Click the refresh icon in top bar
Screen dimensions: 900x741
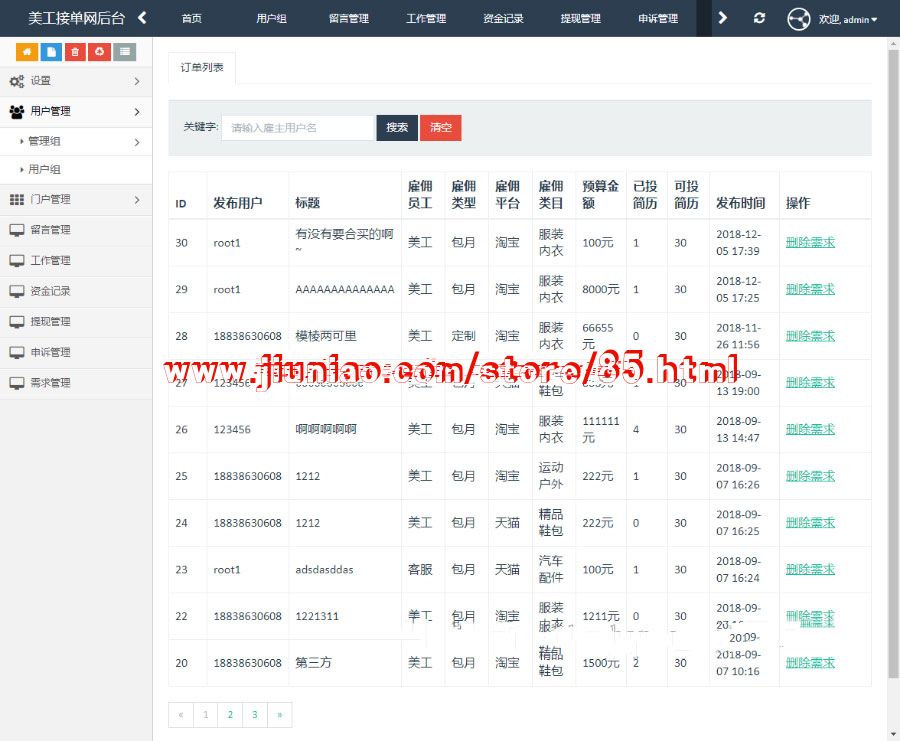point(759,18)
